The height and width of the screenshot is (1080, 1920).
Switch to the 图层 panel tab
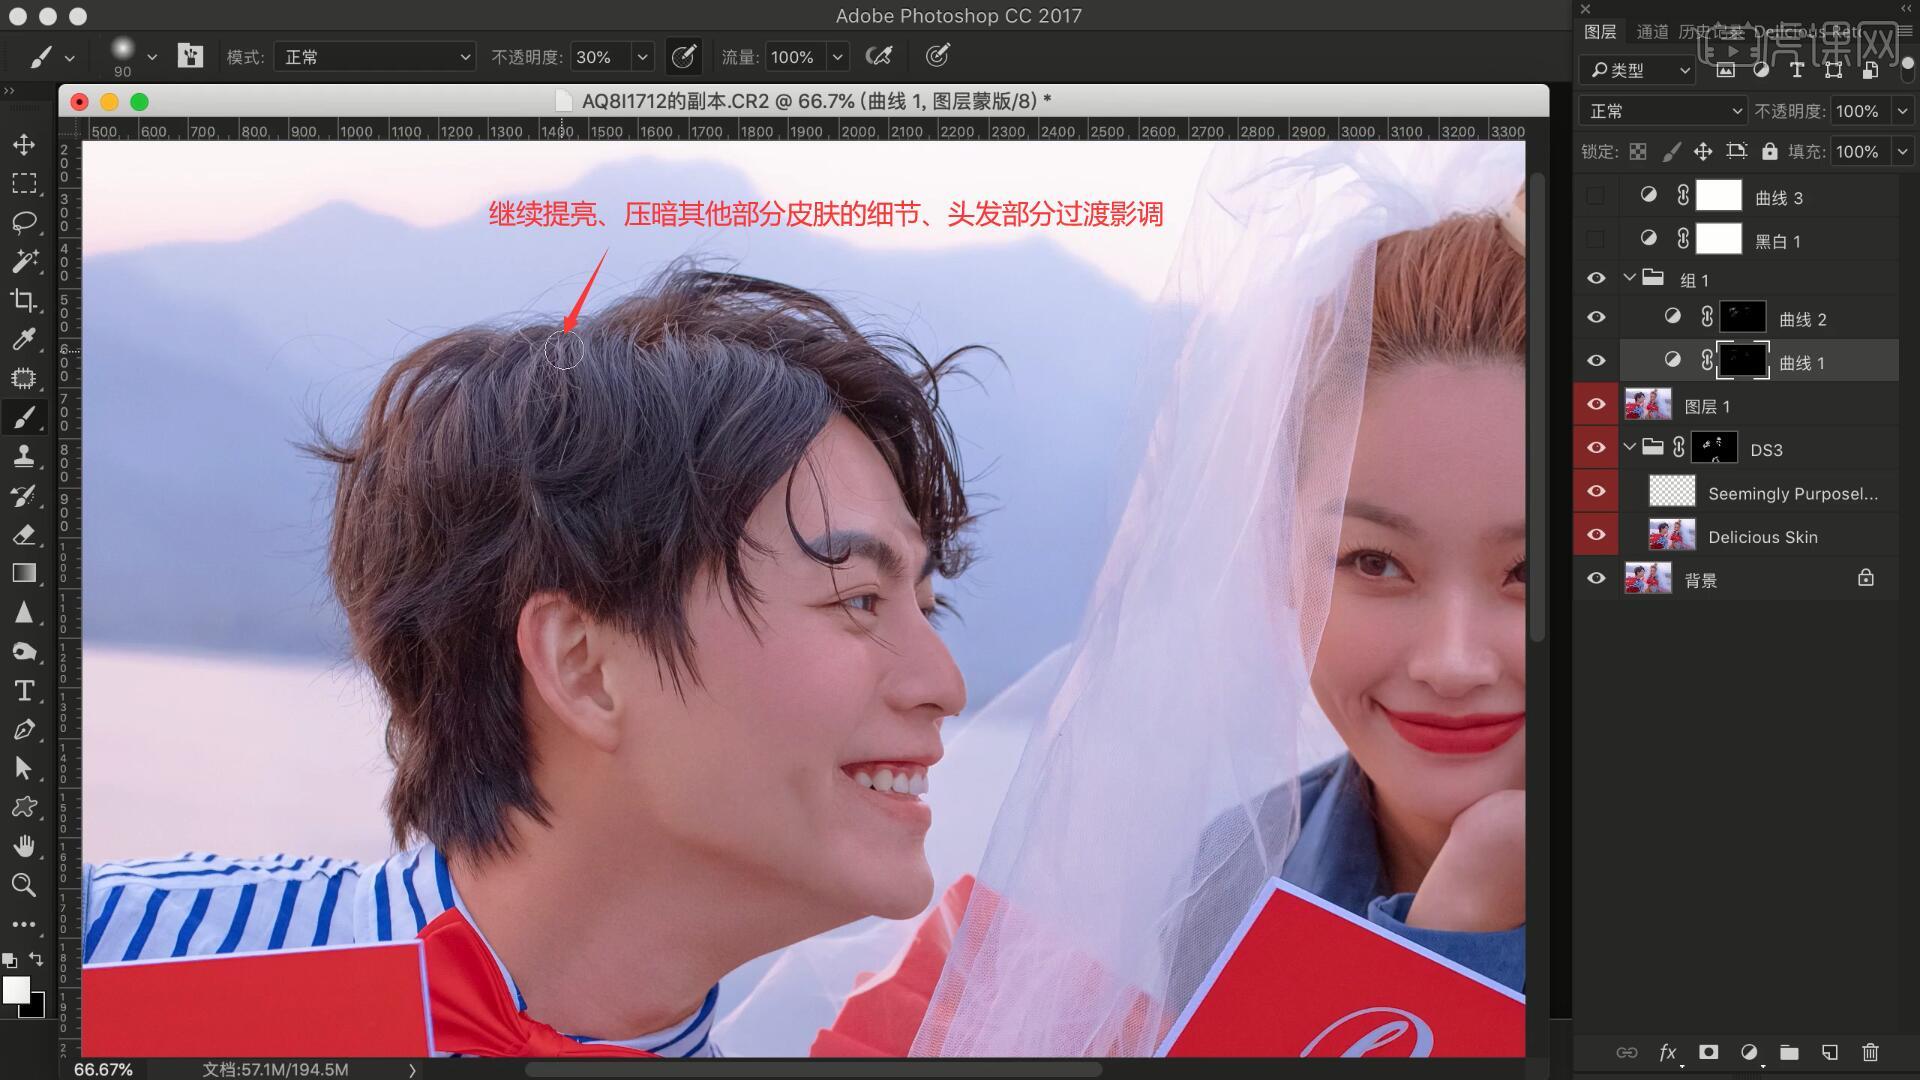pyautogui.click(x=1600, y=32)
